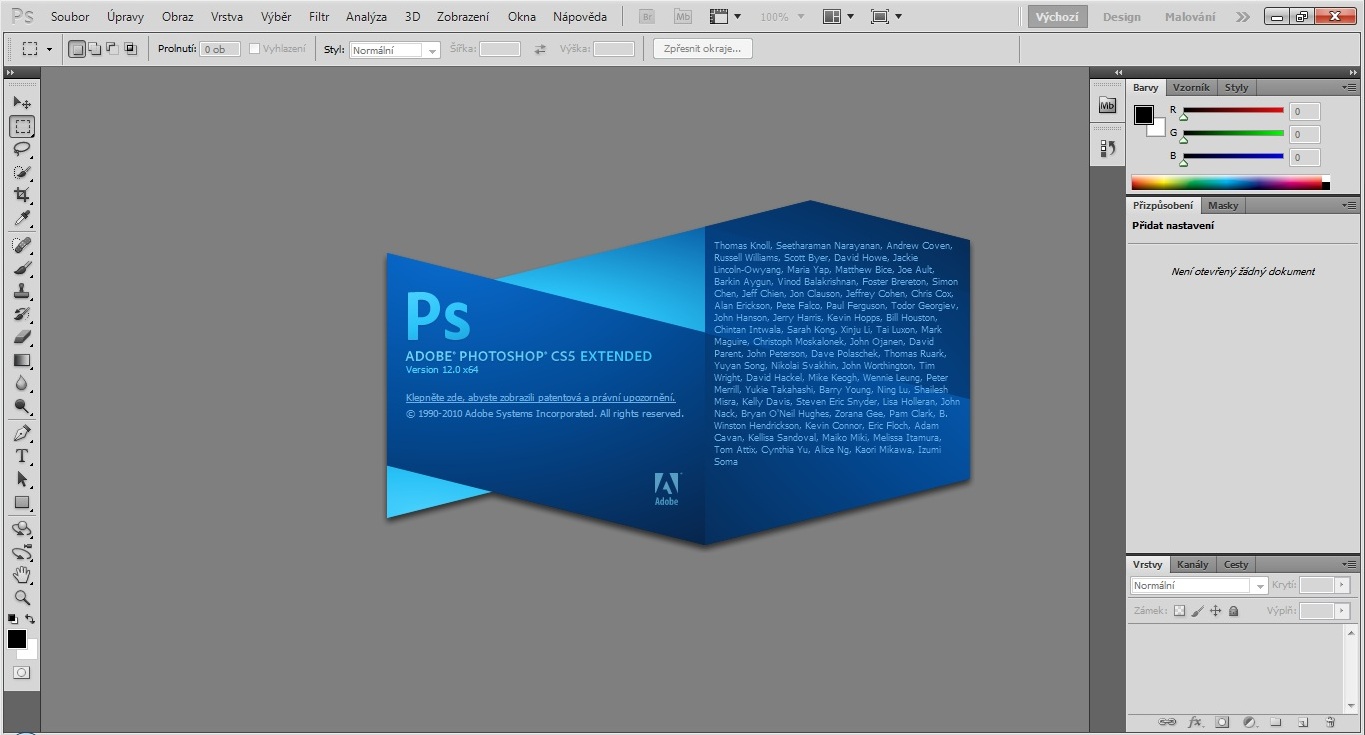
Task: Open patent and legal notices link
Action: tap(540, 397)
